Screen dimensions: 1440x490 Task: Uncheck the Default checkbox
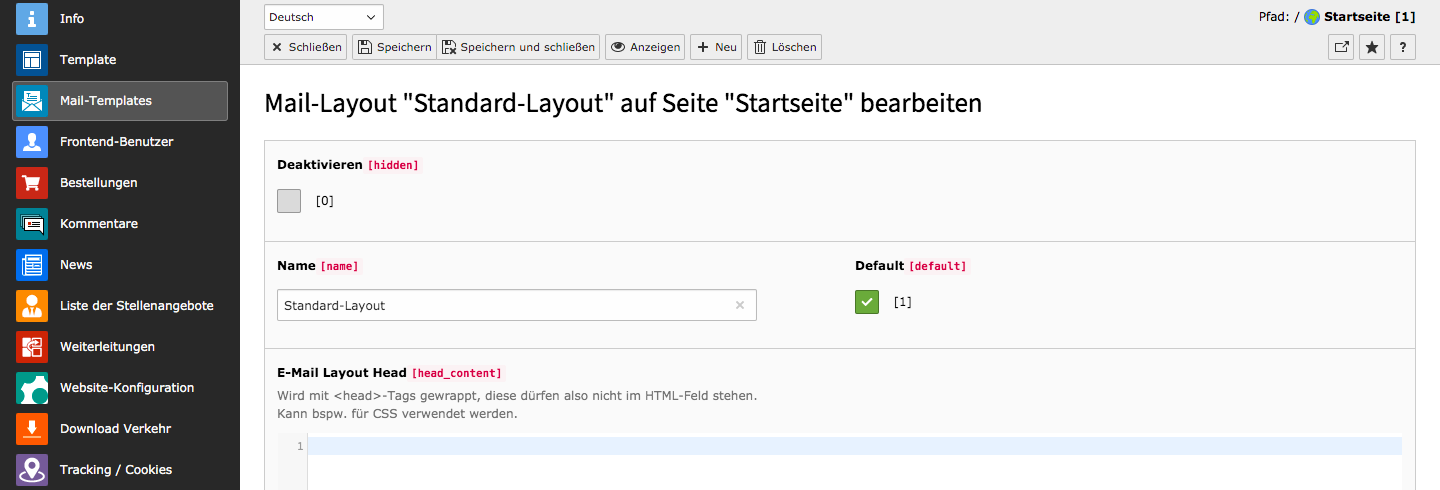pyautogui.click(x=867, y=302)
